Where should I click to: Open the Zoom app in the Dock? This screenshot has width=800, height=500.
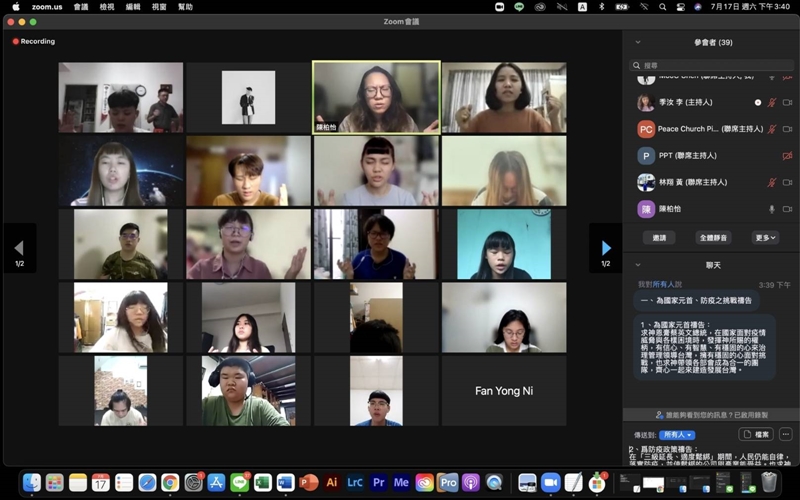click(551, 482)
